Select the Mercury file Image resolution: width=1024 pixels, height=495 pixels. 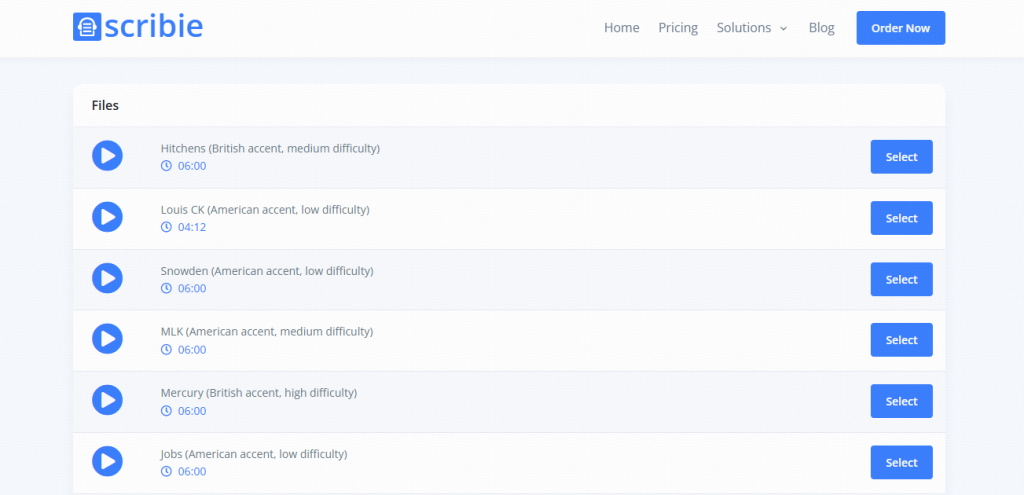point(901,402)
